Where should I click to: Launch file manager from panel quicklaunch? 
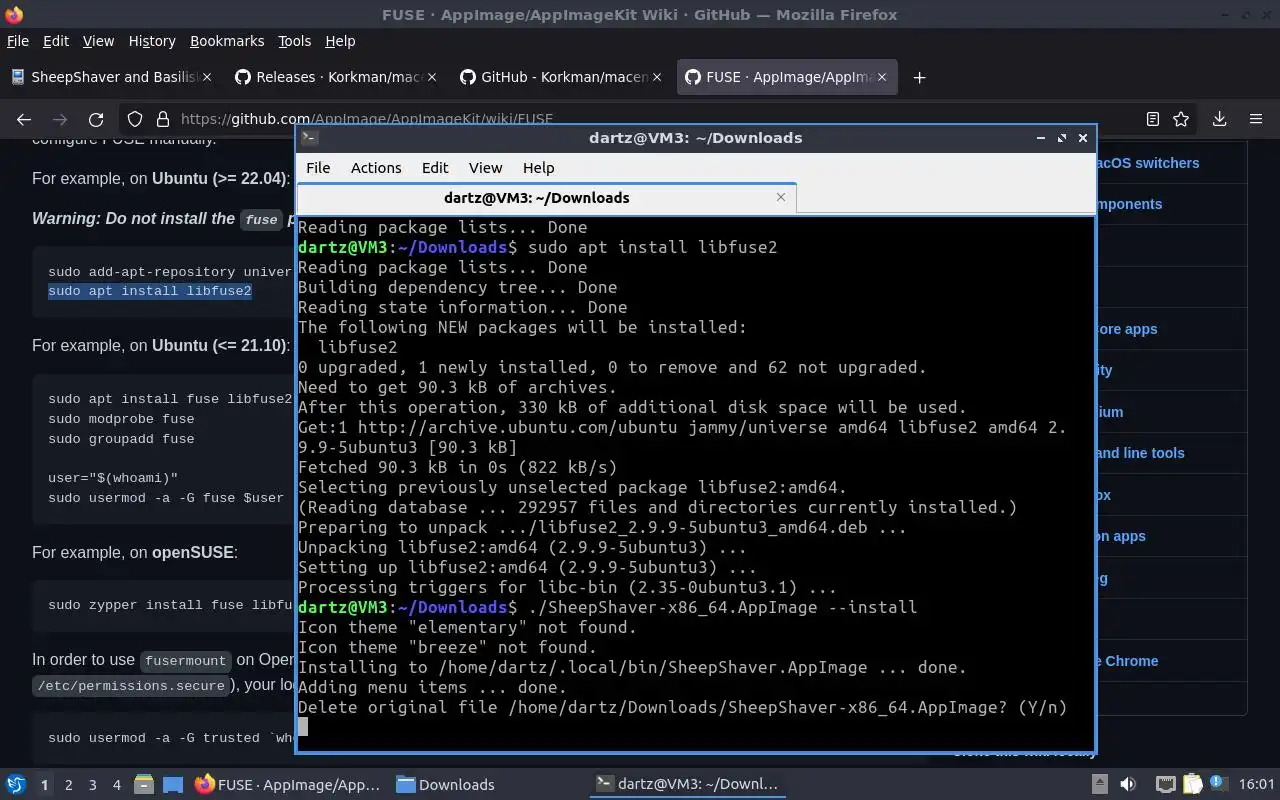click(144, 785)
